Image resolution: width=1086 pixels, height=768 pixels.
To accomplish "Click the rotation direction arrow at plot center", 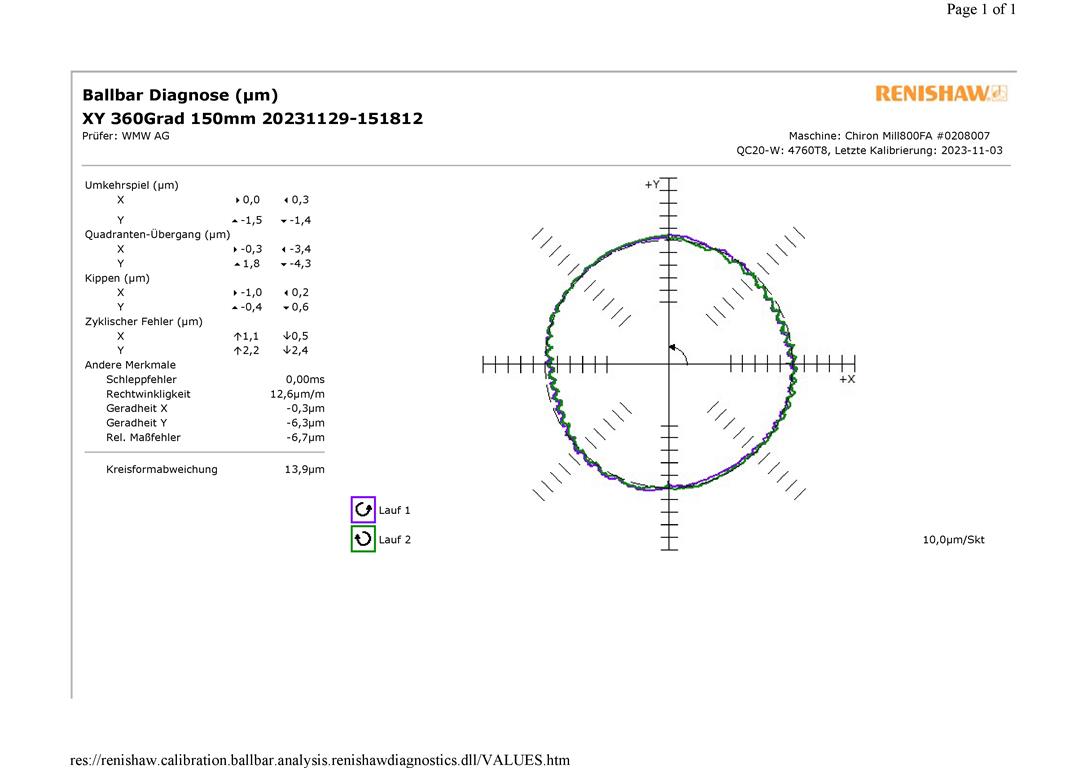I will point(678,353).
